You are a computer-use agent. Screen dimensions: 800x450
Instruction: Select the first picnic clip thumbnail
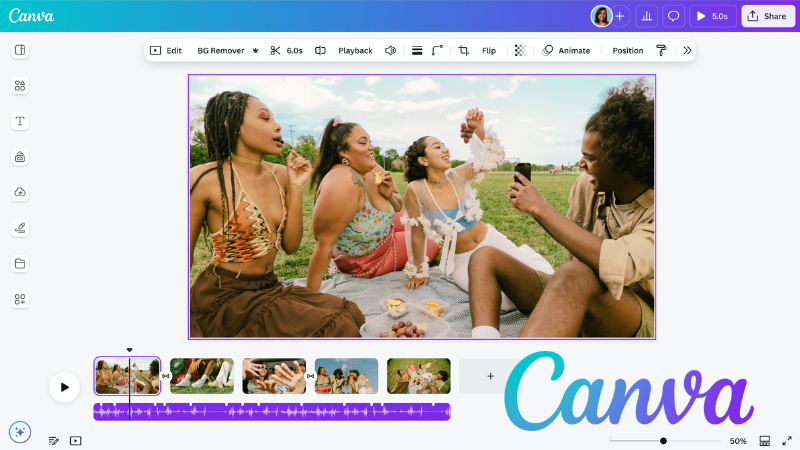(x=127, y=376)
